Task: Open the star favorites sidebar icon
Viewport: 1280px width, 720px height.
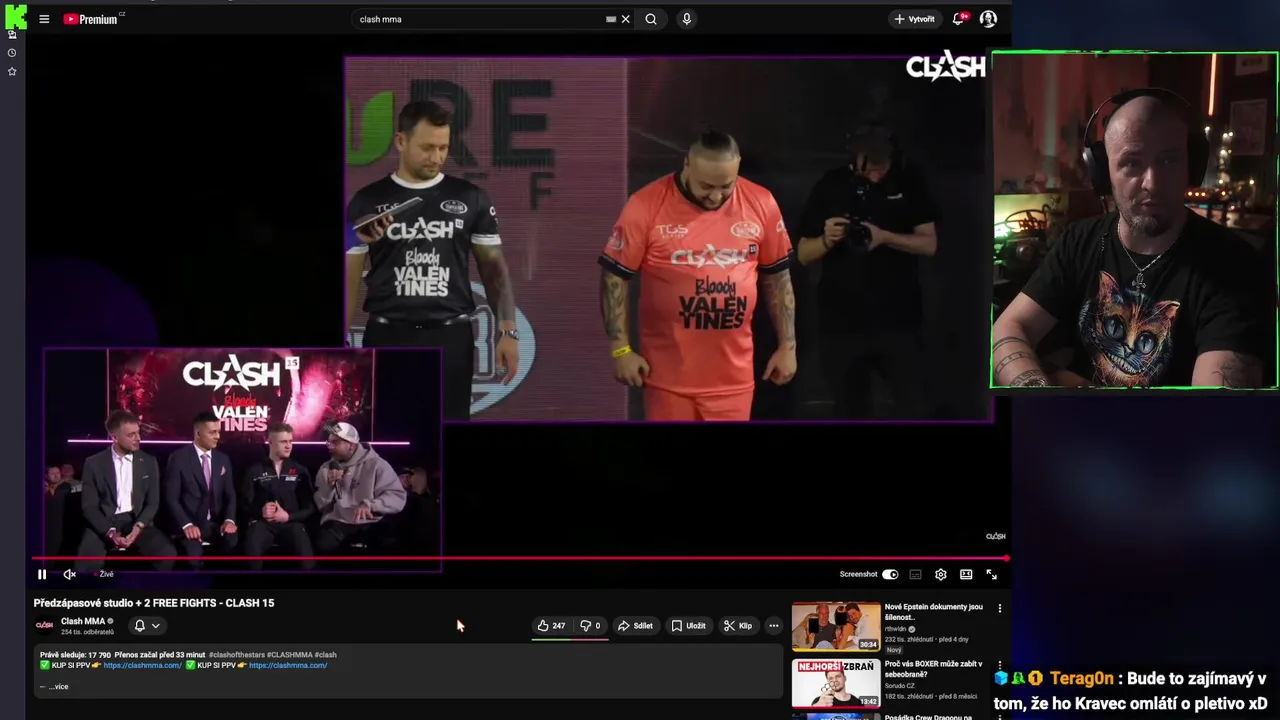Action: pyautogui.click(x=12, y=72)
